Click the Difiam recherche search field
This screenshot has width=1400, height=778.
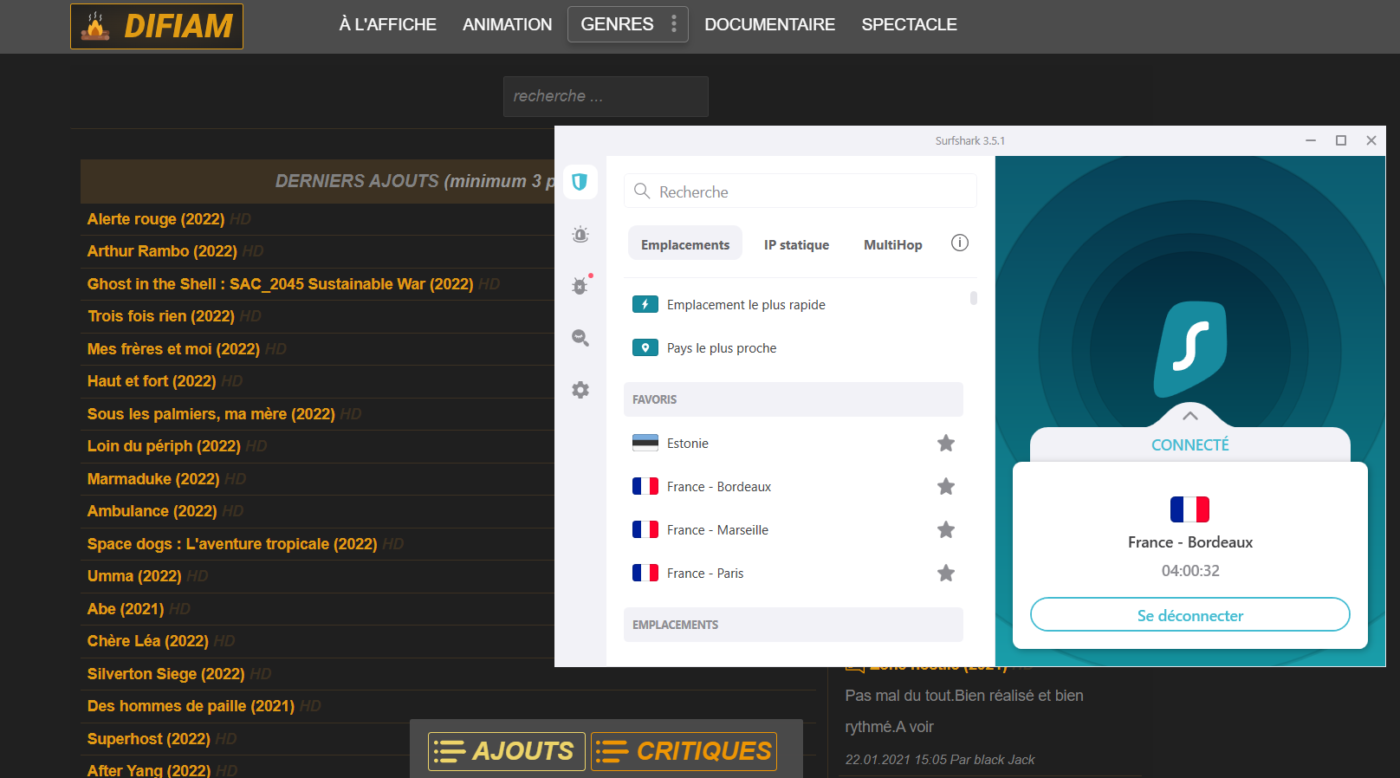[x=606, y=97]
